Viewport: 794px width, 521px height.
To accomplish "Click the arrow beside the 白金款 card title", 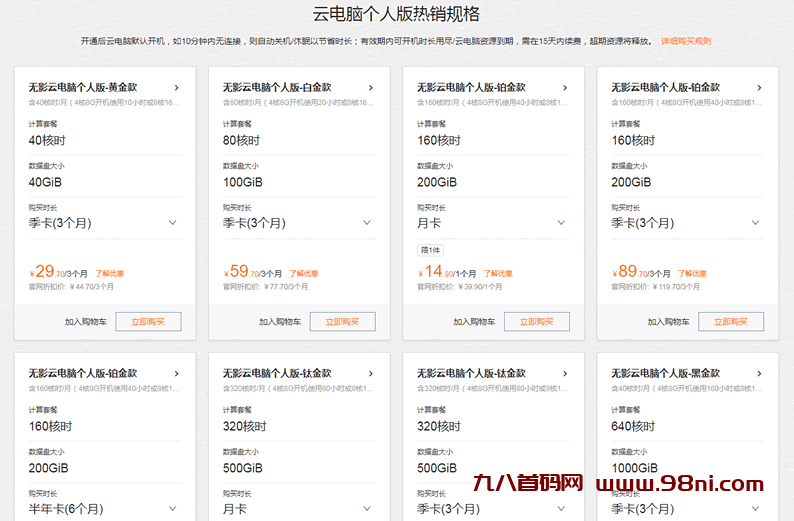I will (x=371, y=88).
